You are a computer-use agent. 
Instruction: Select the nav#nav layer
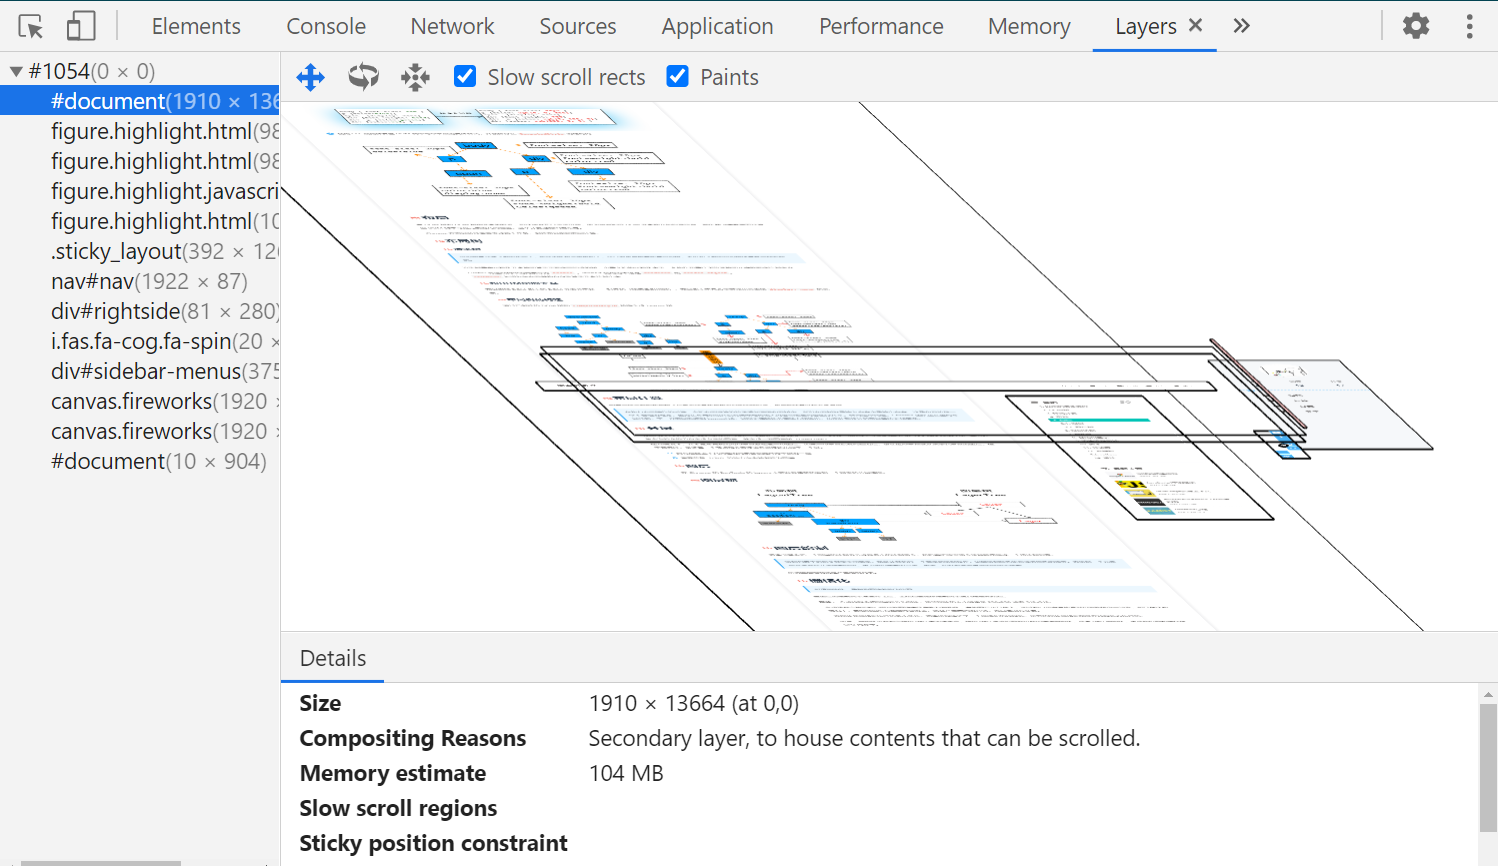click(149, 281)
